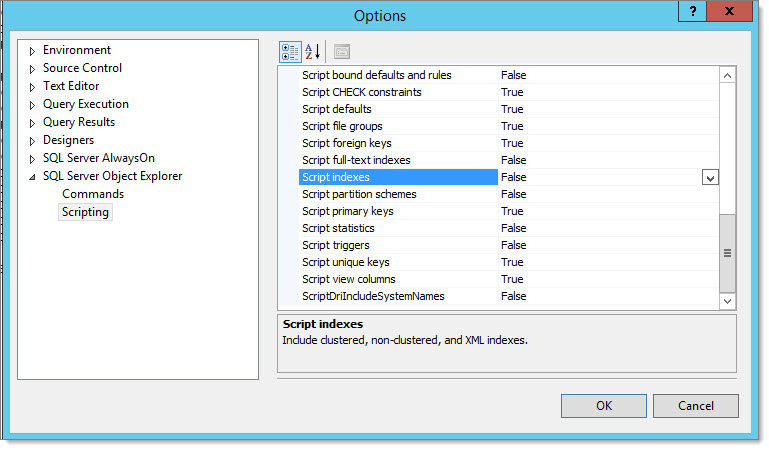Click the Cancel button

pos(695,406)
